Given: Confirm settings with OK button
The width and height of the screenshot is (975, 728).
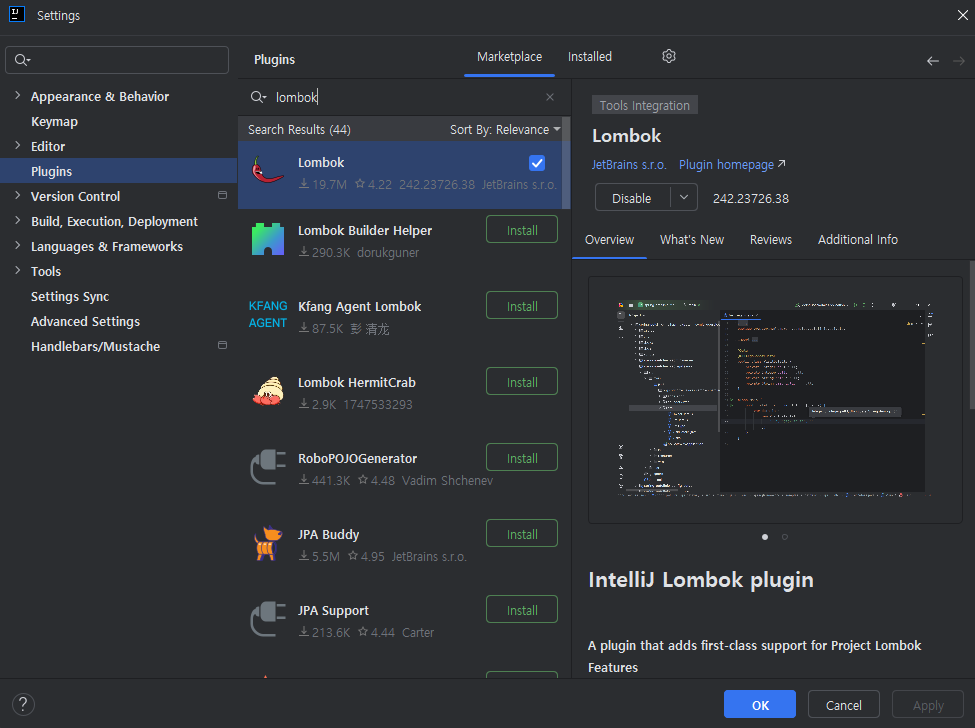Looking at the screenshot, I should [x=760, y=704].
